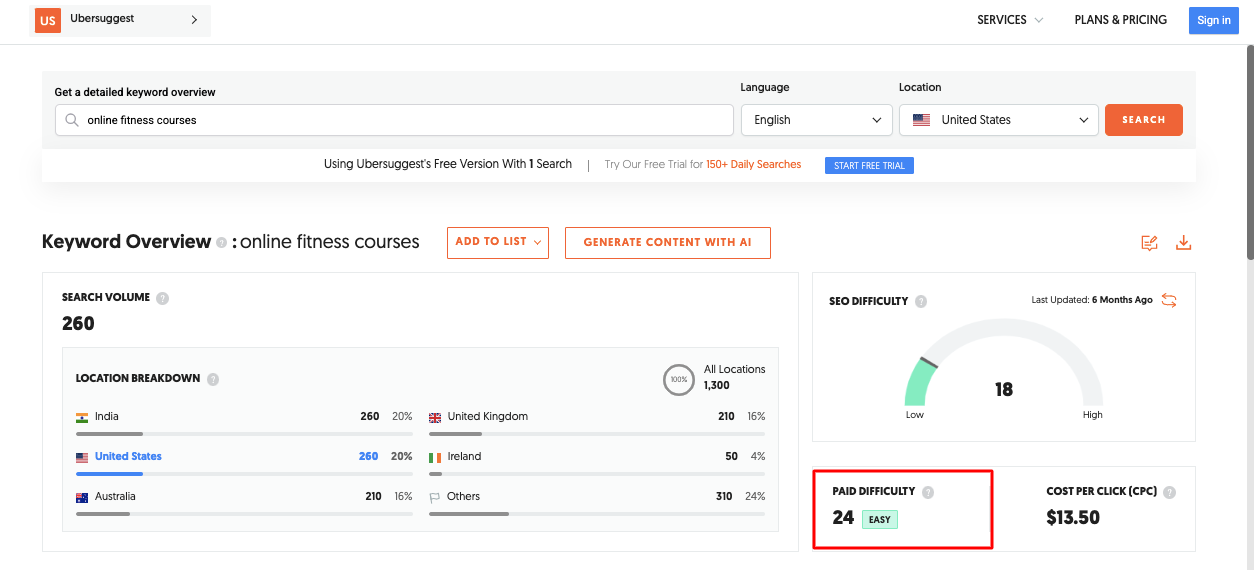This screenshot has height=570, width=1254.
Task: Click the United States flag in the breakdown
Action: 82,457
